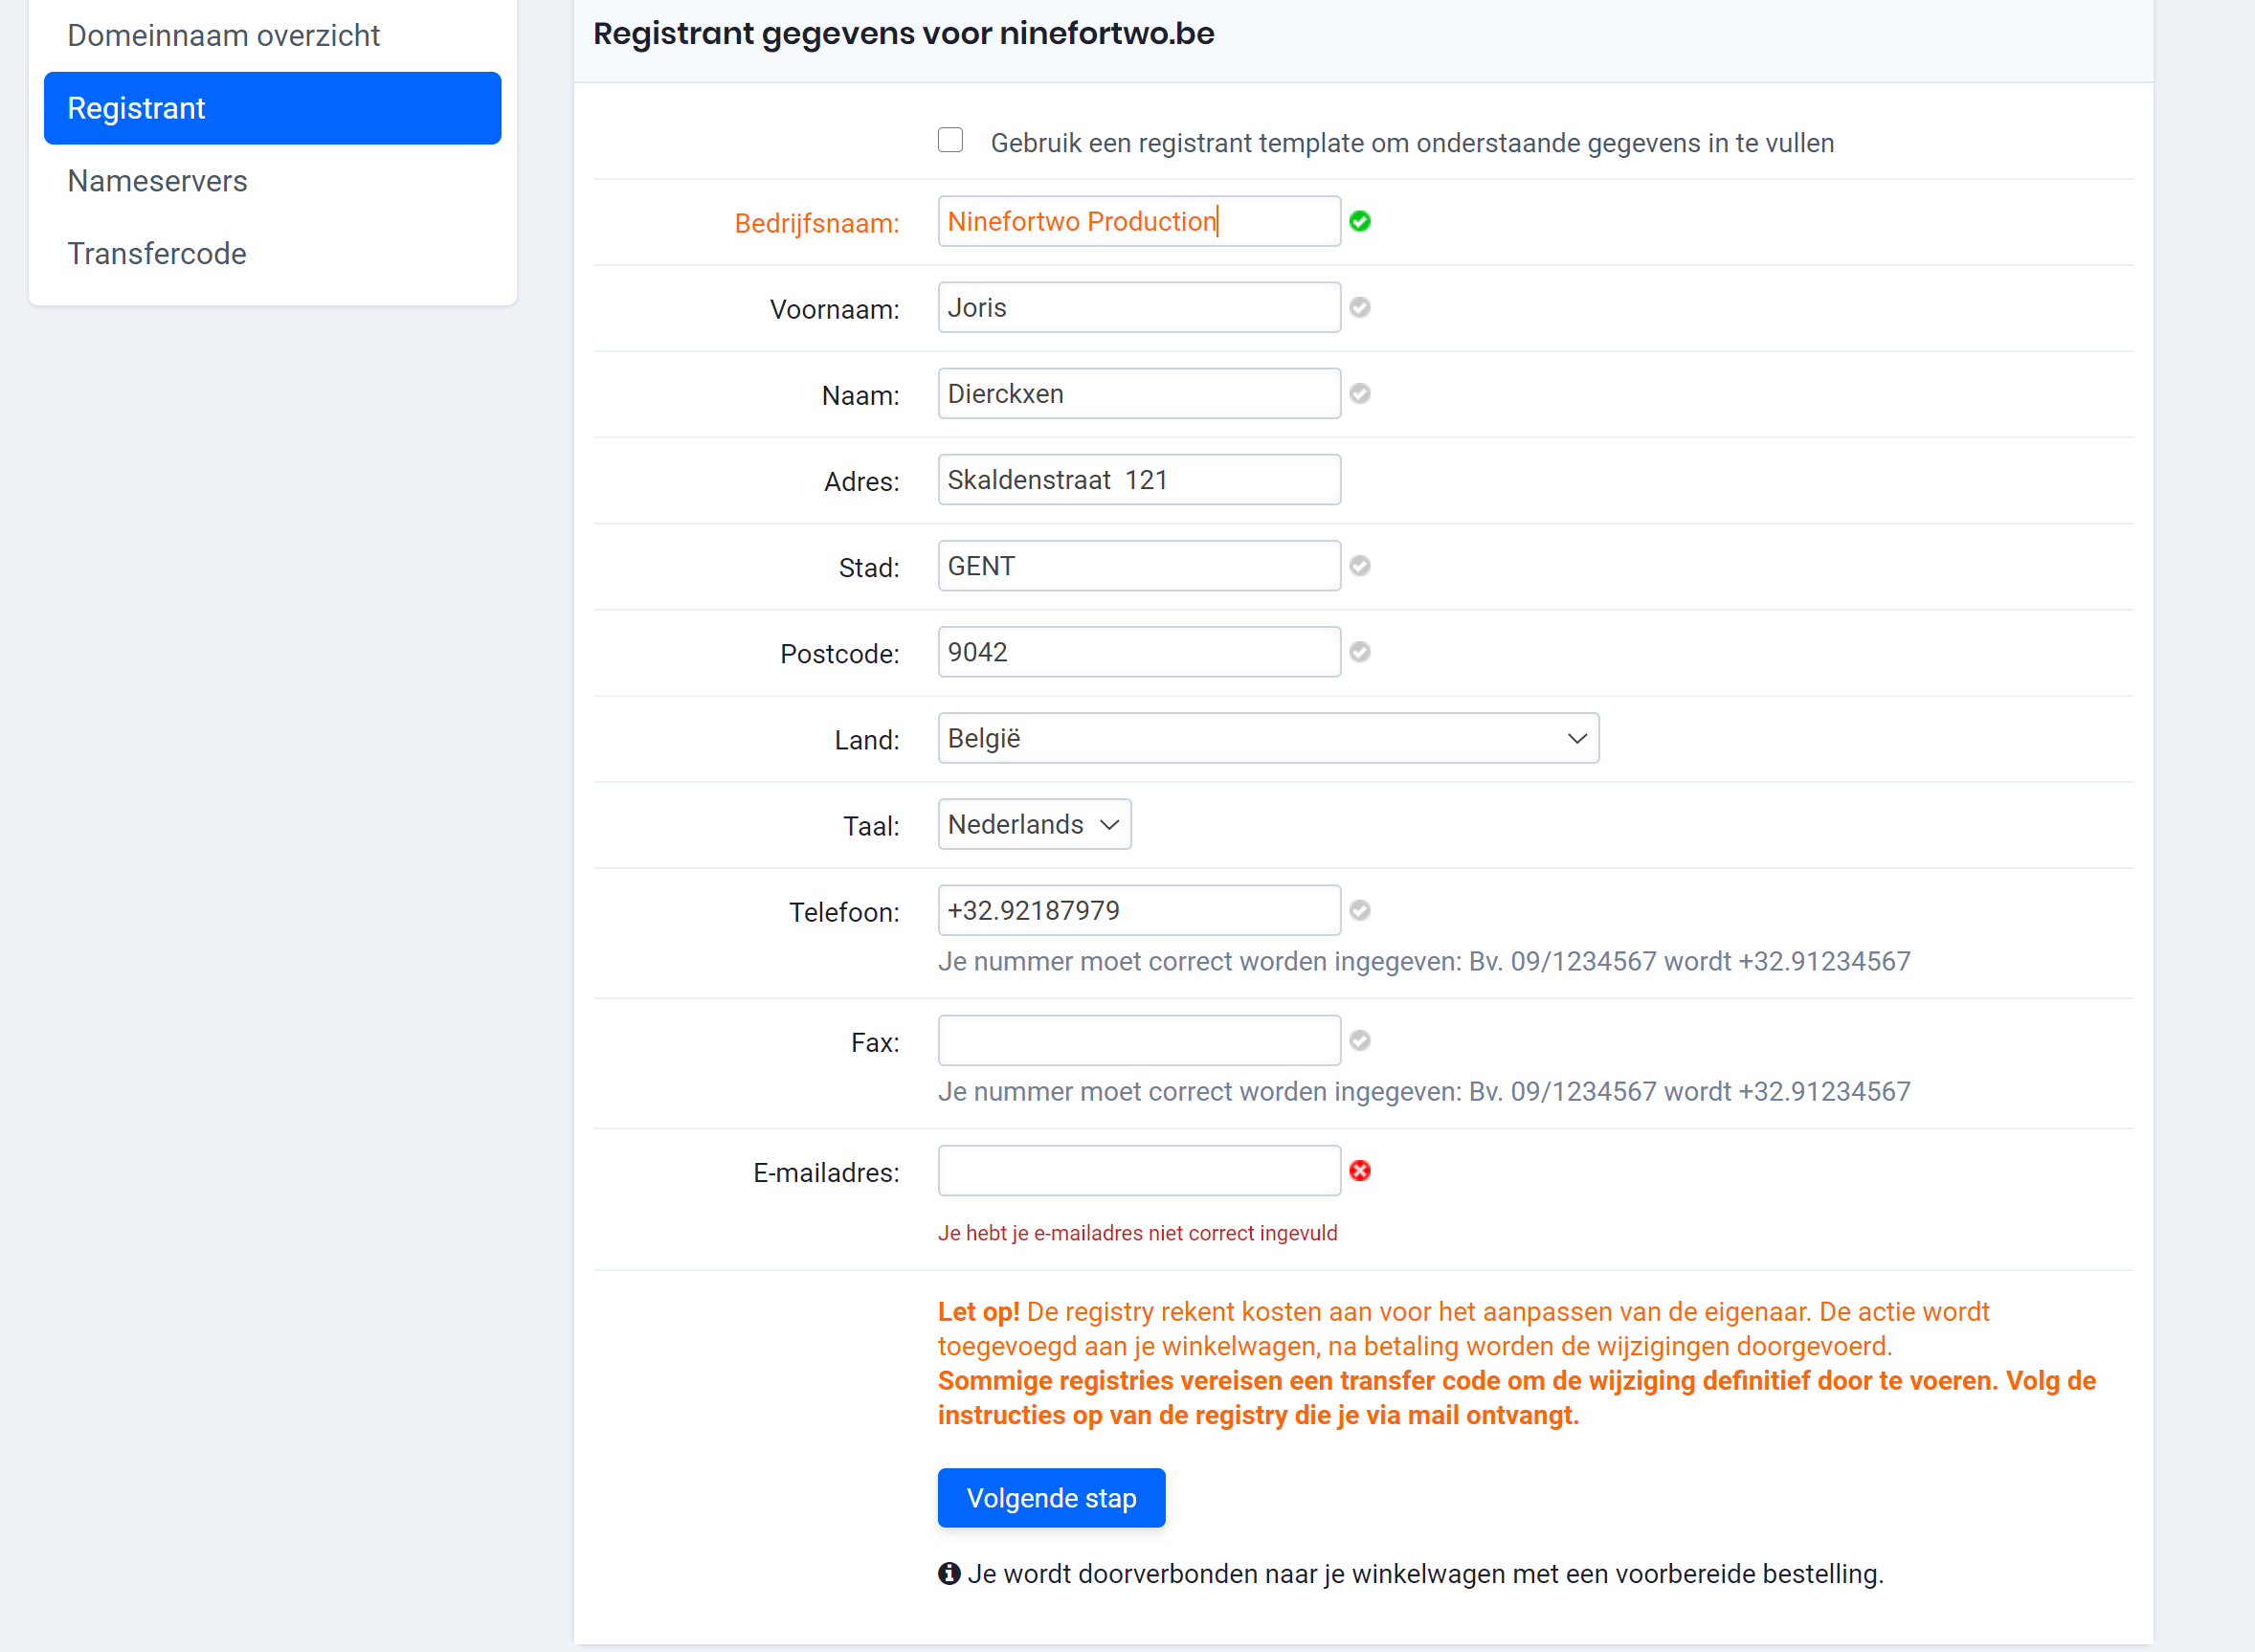Click the Adres field containing Skaldenstraat 121
This screenshot has height=1652, width=2255.
pyautogui.click(x=1139, y=479)
